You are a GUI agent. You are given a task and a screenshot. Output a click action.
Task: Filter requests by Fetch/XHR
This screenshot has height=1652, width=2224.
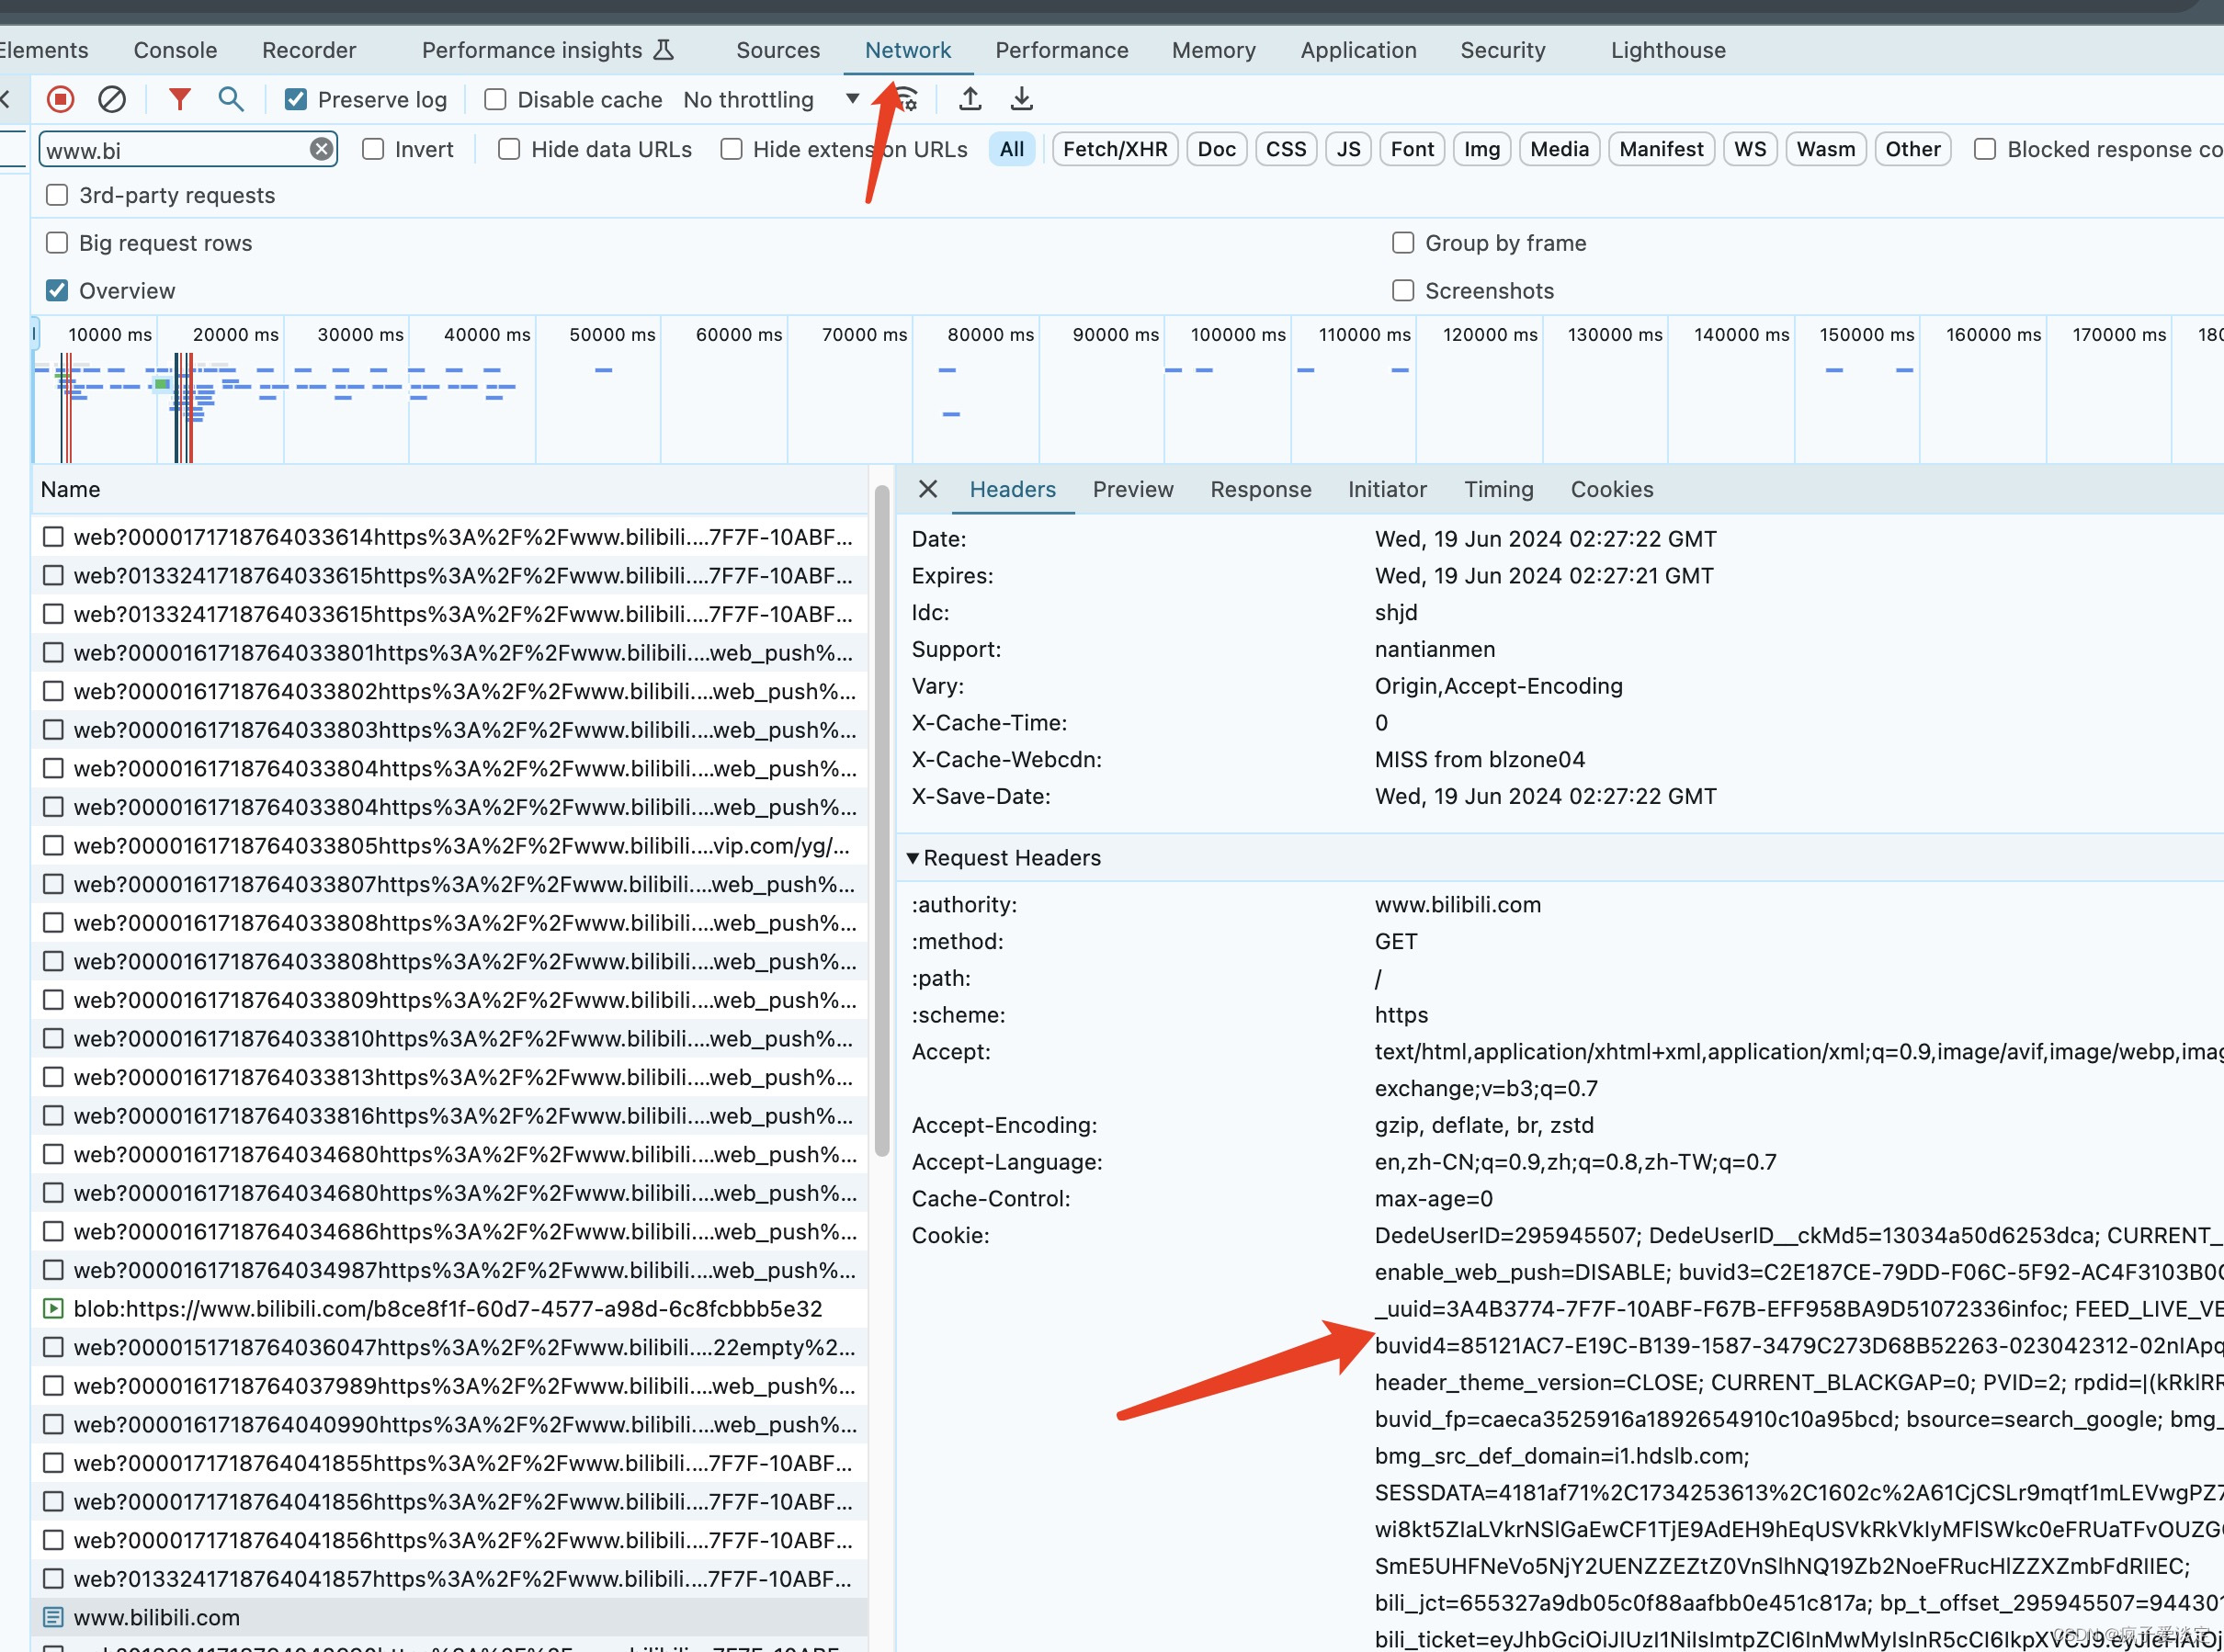coord(1114,148)
